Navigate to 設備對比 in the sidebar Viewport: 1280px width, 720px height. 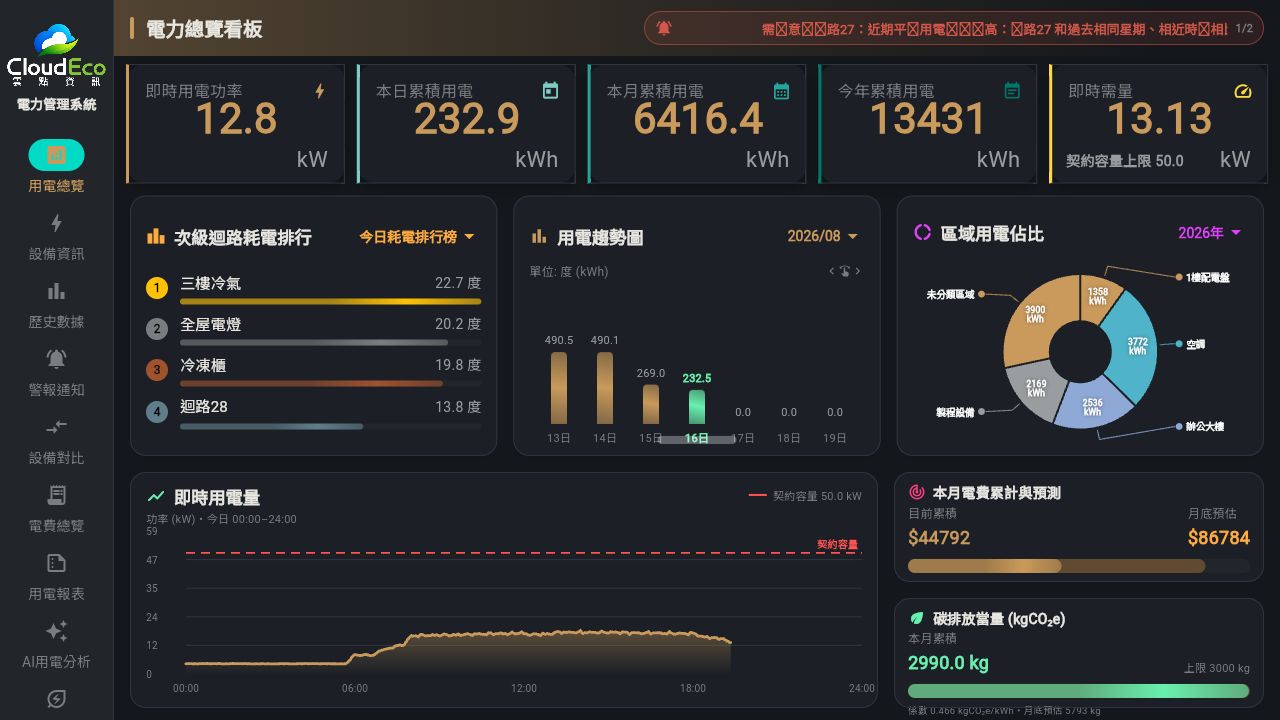[x=56, y=440]
